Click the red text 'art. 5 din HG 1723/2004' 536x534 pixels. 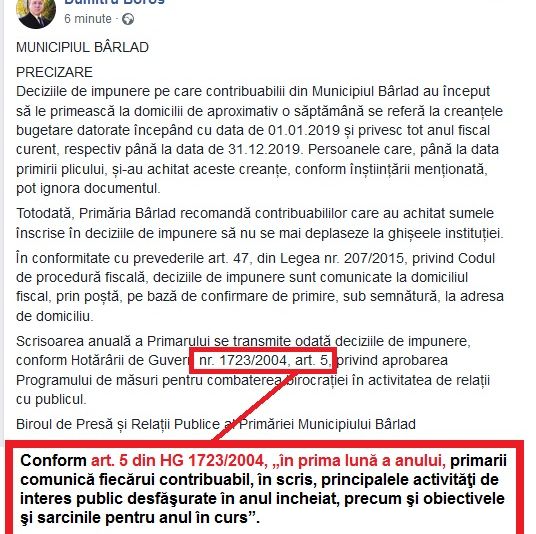178,460
